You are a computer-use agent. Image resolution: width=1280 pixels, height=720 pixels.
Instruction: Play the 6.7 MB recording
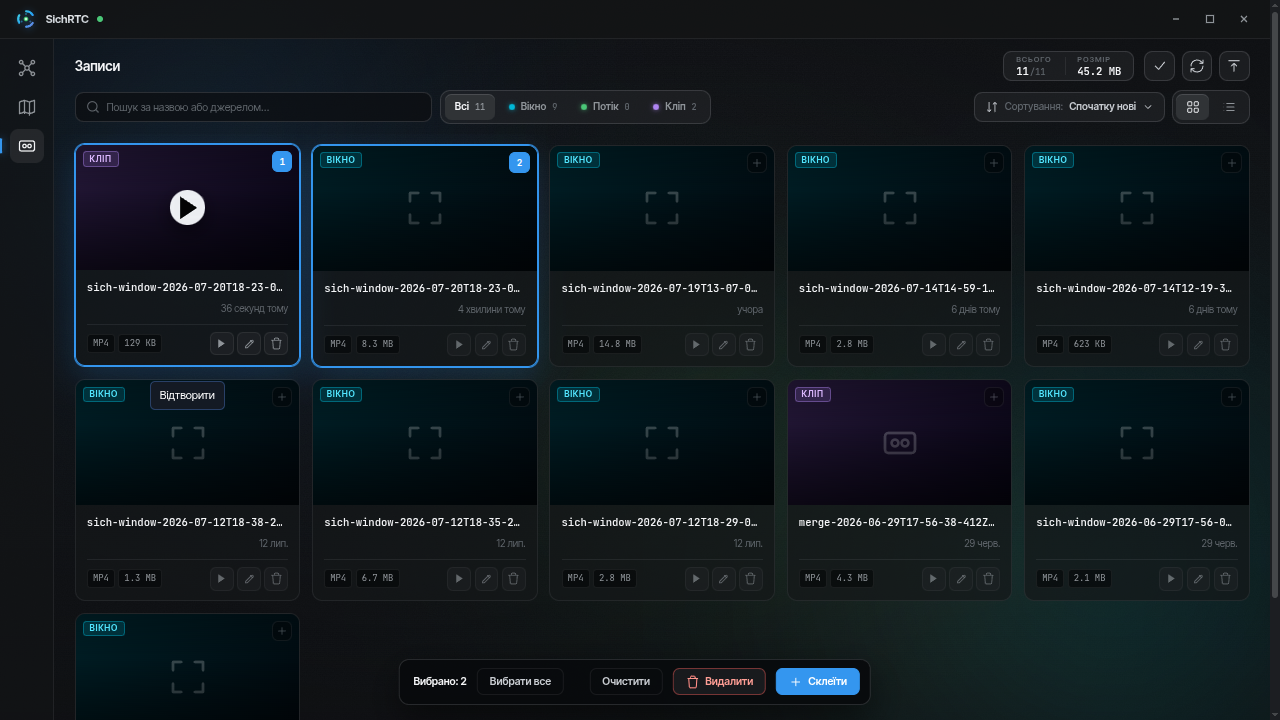[458, 578]
